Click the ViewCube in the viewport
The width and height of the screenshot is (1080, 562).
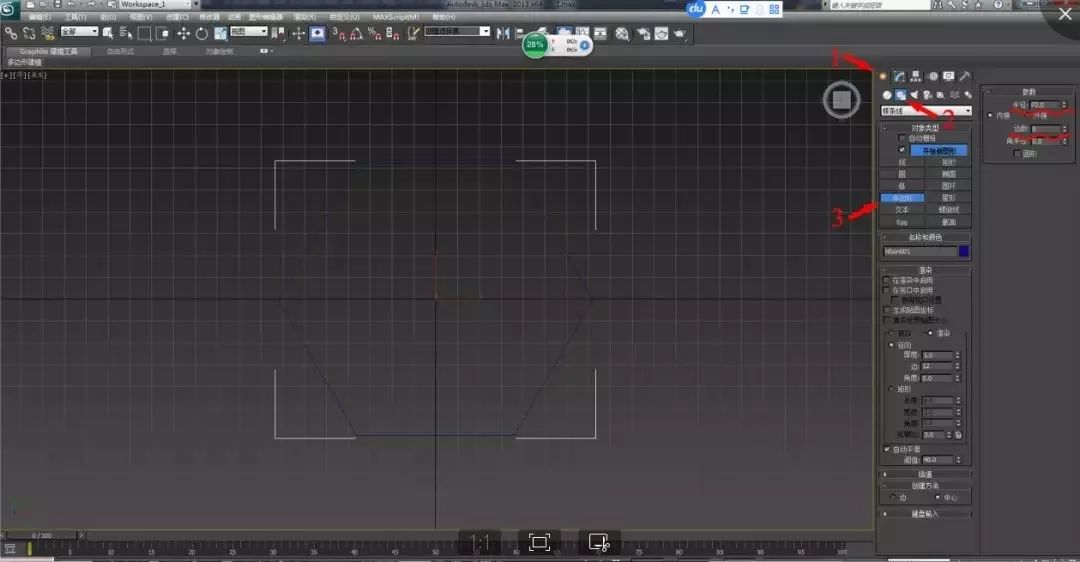coord(841,101)
